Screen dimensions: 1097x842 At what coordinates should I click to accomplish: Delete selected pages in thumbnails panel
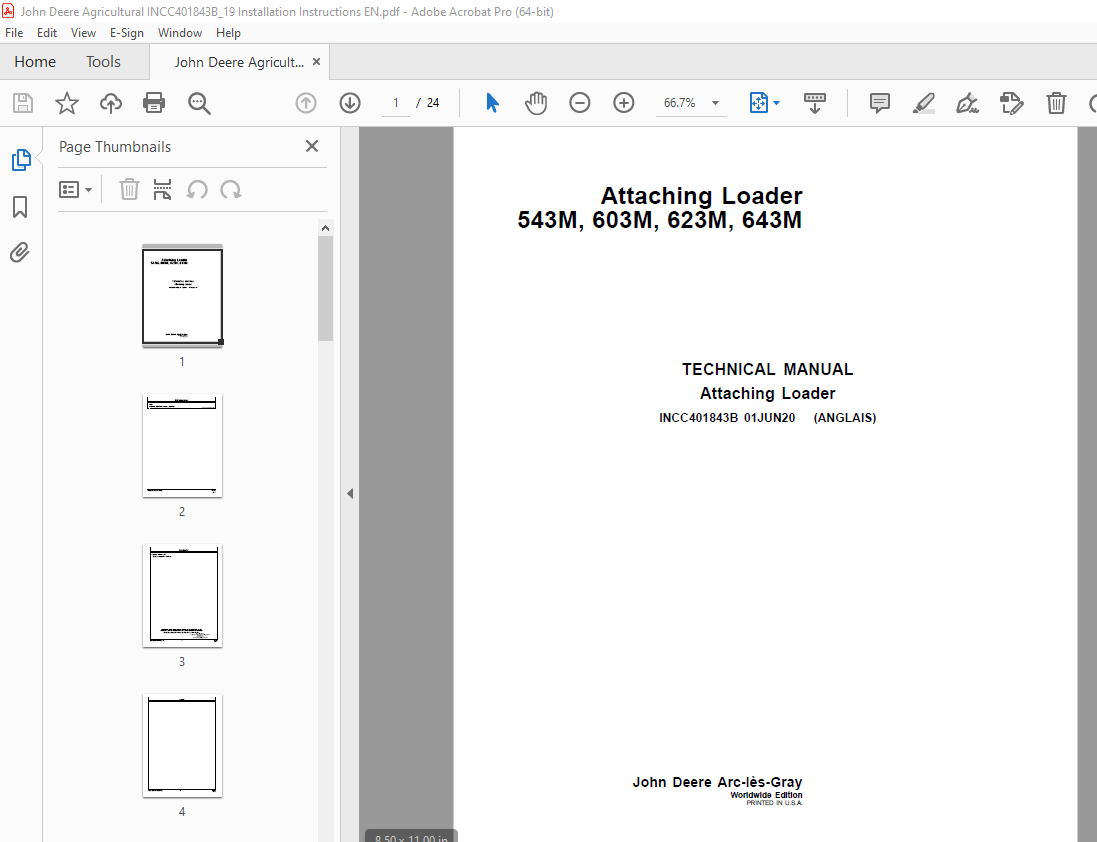129,190
